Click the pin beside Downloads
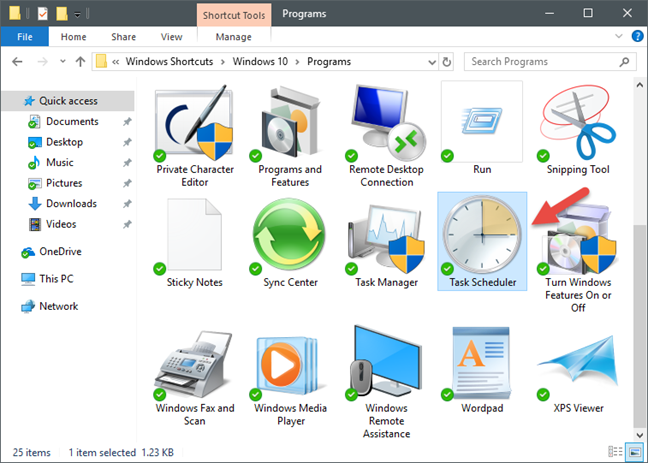Image resolution: width=648 pixels, height=463 pixels. tap(127, 204)
